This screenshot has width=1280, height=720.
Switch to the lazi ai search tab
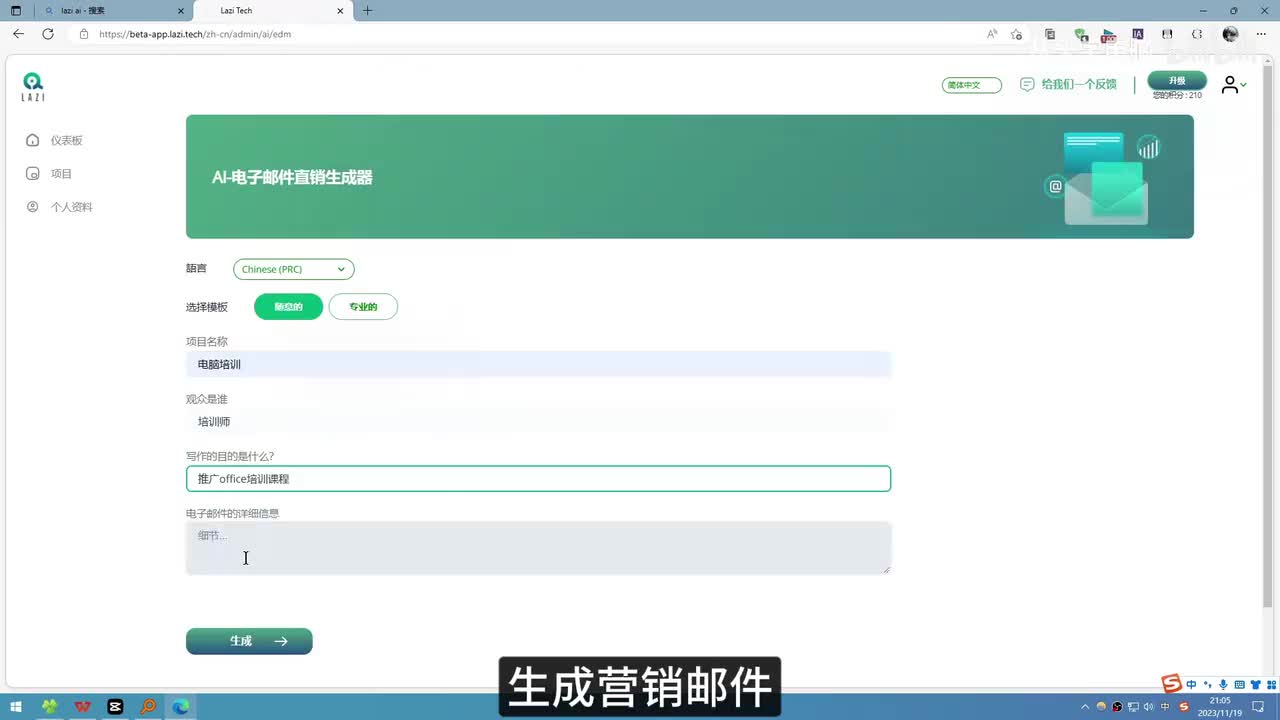tap(110, 10)
